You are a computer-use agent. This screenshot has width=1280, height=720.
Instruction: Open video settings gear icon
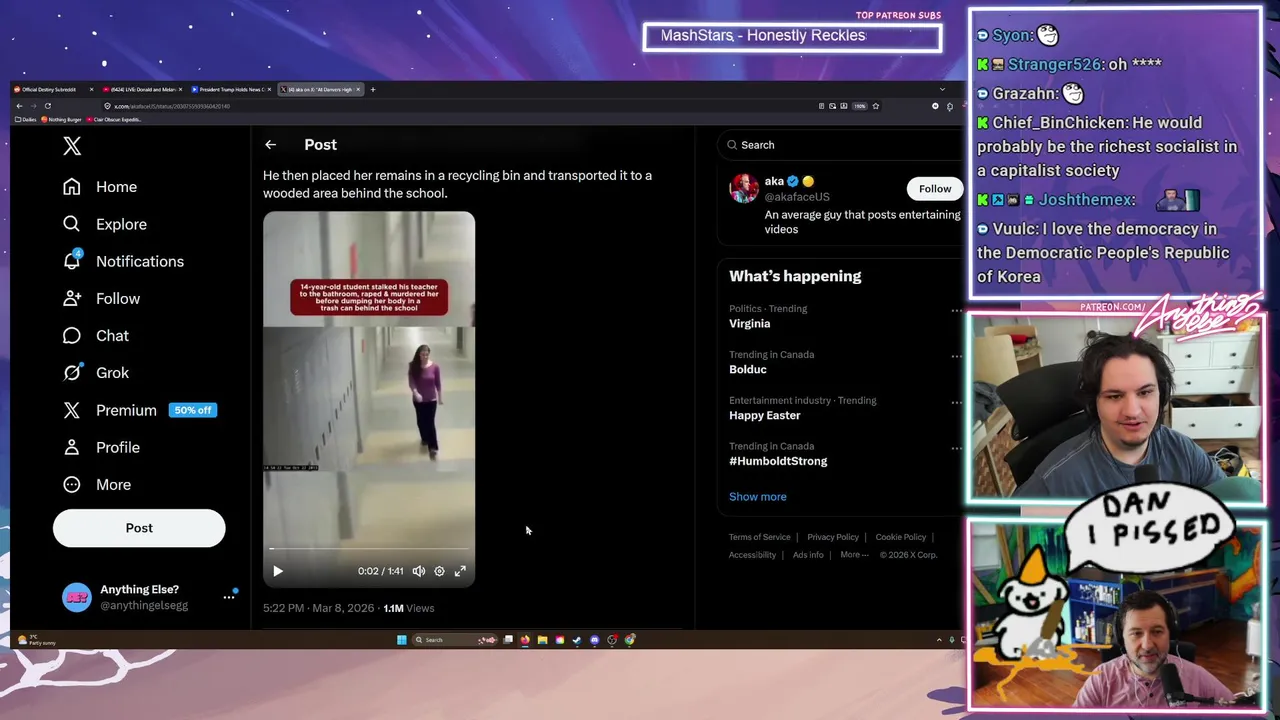pyautogui.click(x=439, y=571)
